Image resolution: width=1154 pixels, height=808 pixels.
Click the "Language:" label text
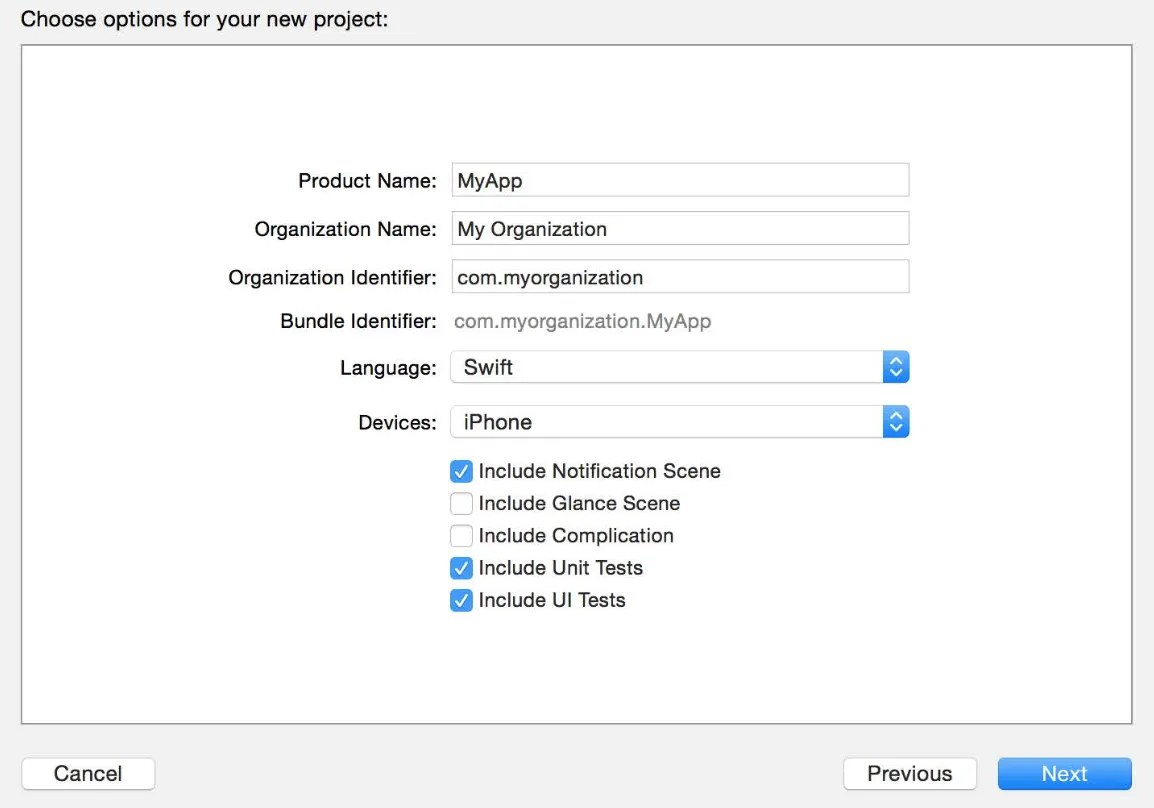click(x=388, y=368)
